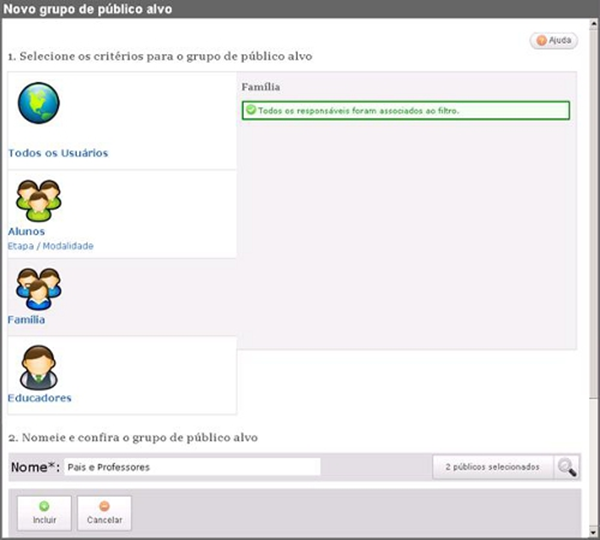
Task: Click the 2 públicos selecionados button
Action: tap(493, 467)
